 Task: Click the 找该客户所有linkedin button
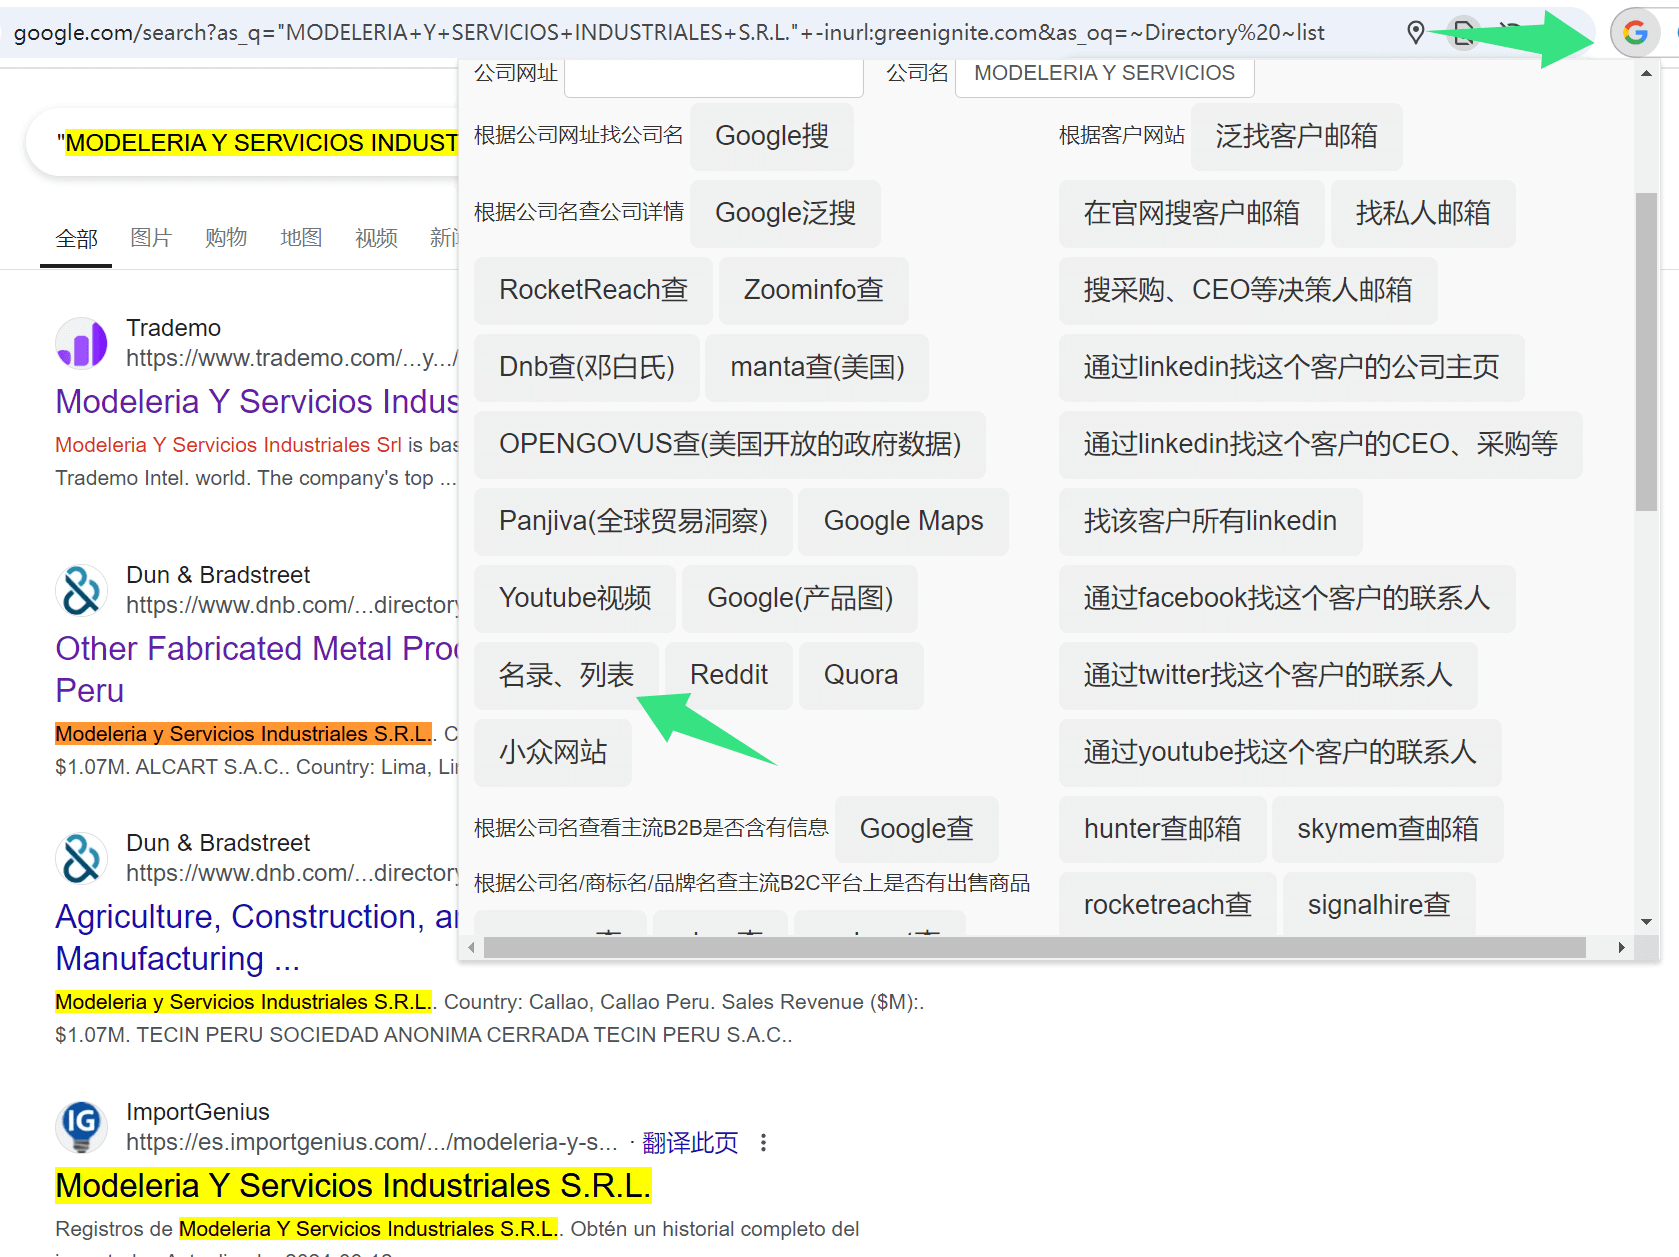(1211, 521)
